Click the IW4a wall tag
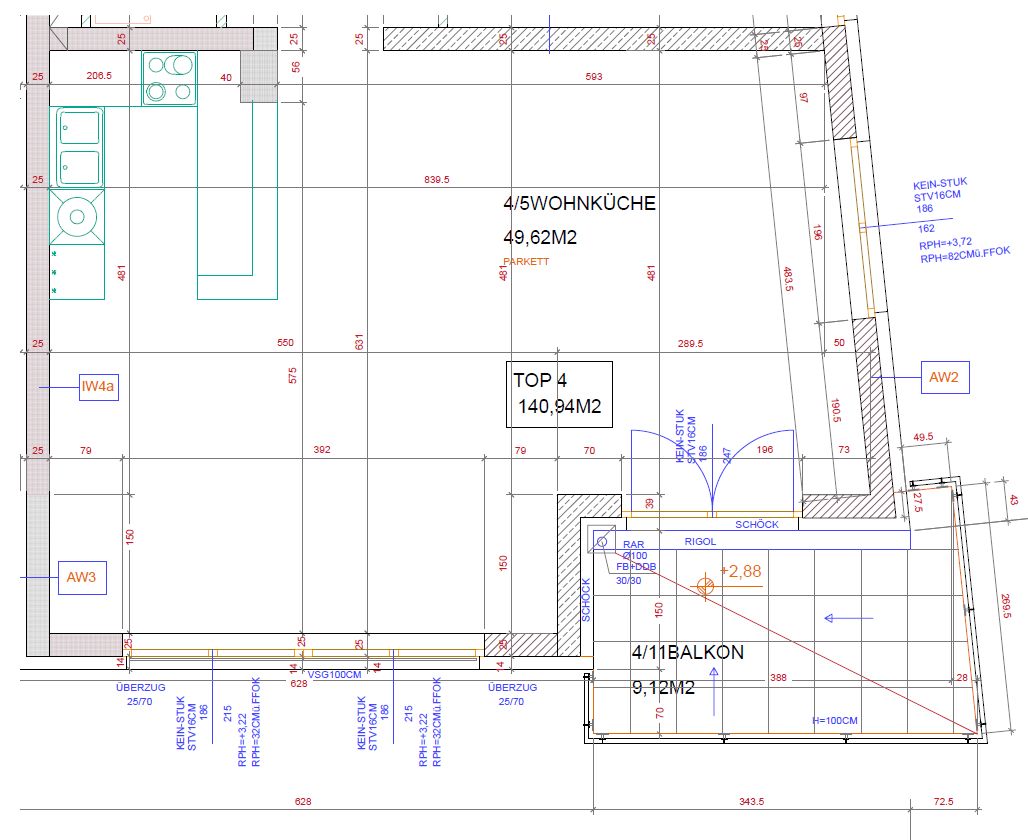This screenshot has width=1028, height=840. tap(99, 386)
